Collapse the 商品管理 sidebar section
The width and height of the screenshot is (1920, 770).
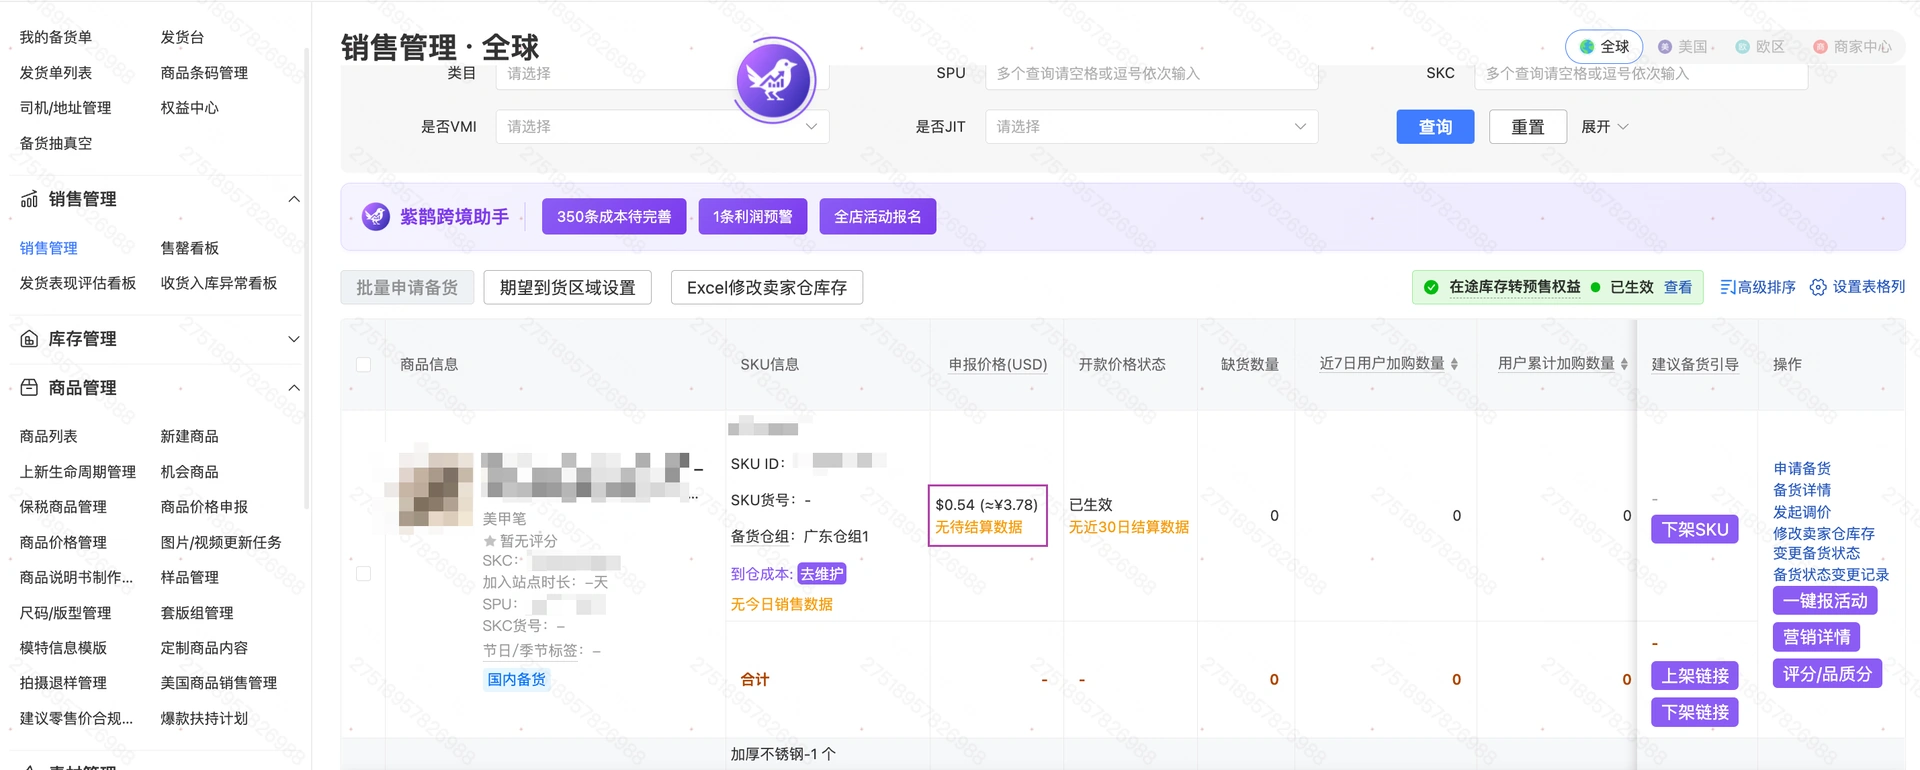(294, 388)
